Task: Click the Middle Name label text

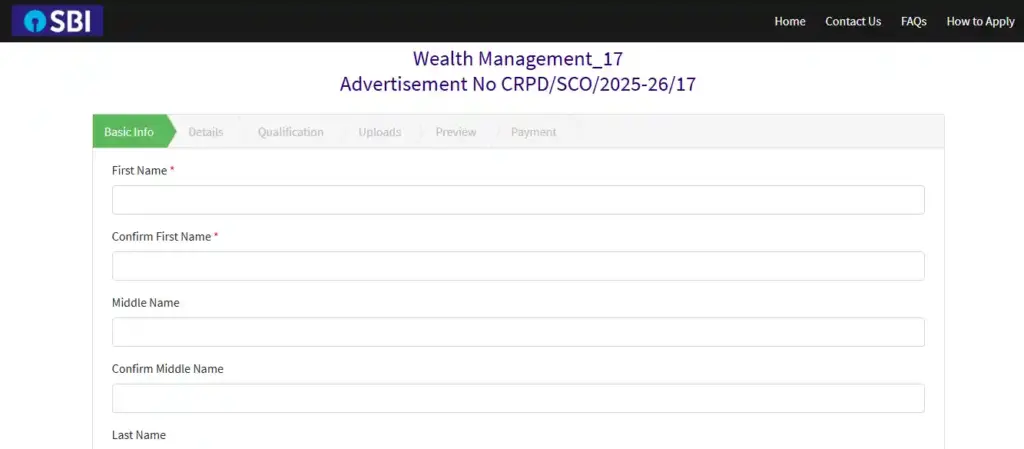Action: [x=145, y=303]
